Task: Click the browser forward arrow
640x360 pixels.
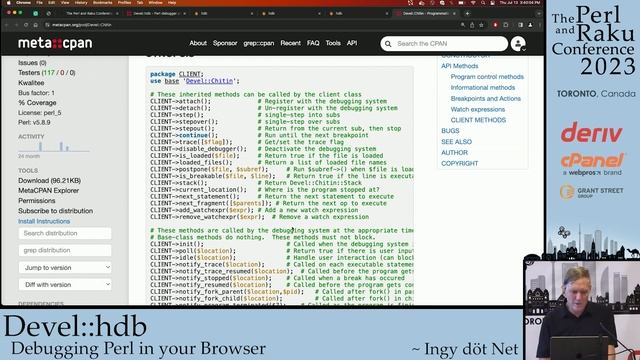Action: click(x=16, y=25)
